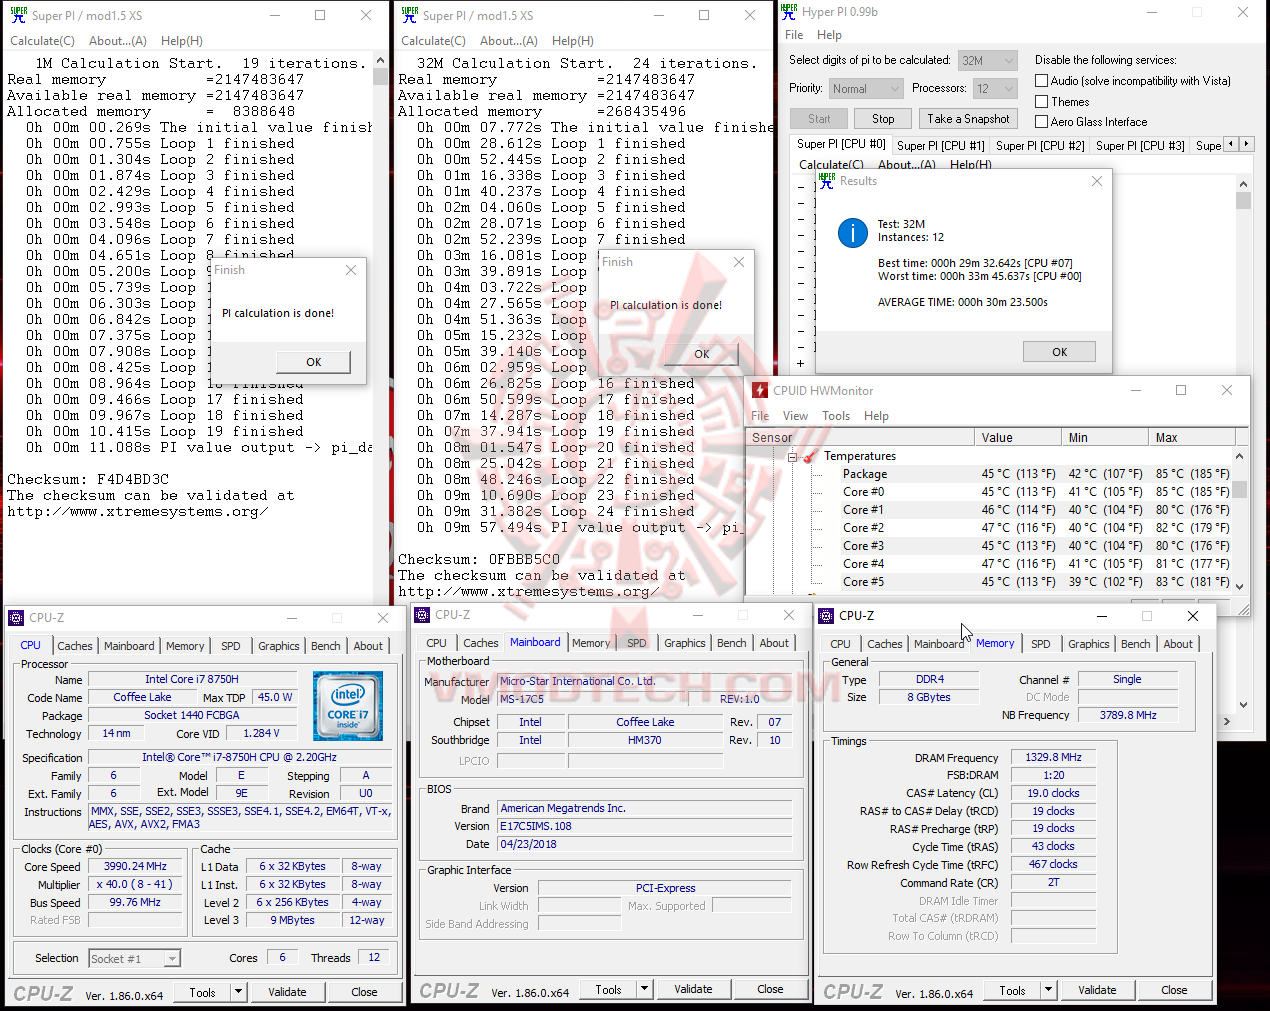Select Core #3 temperature row
Screen dimensions: 1270x1011
click(1036, 546)
